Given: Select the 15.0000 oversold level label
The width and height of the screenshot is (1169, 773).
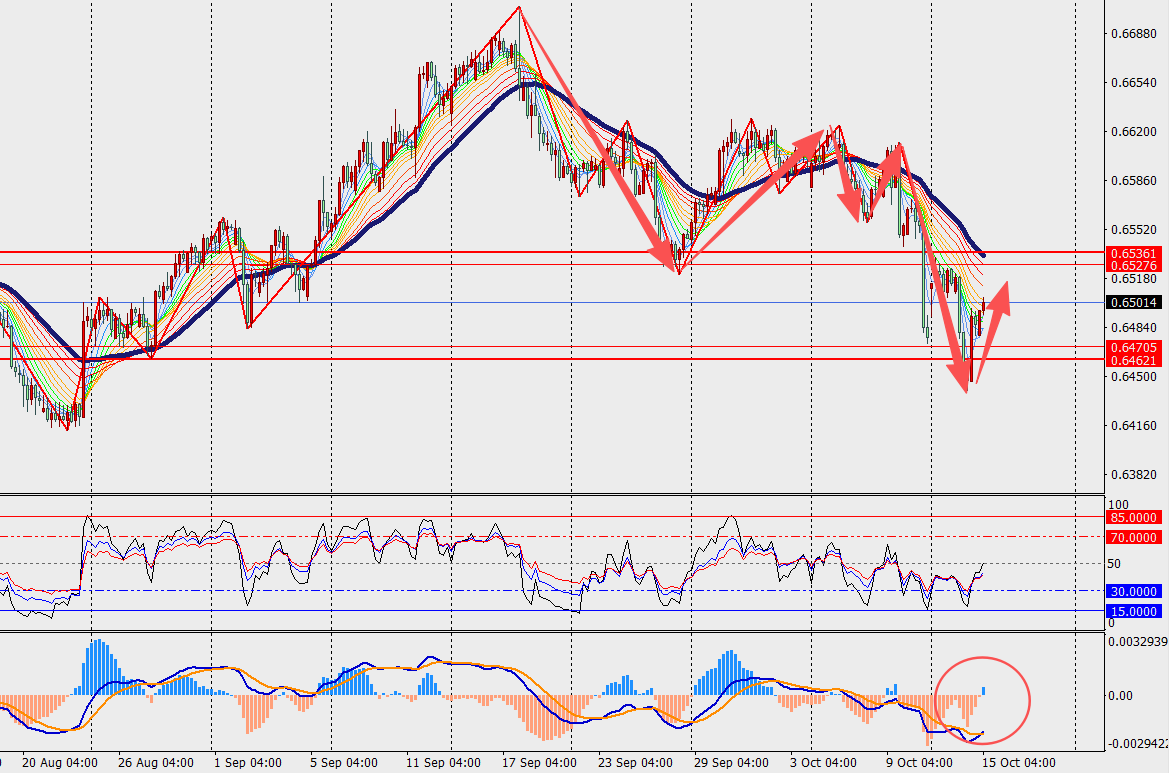Looking at the screenshot, I should tap(1134, 611).
